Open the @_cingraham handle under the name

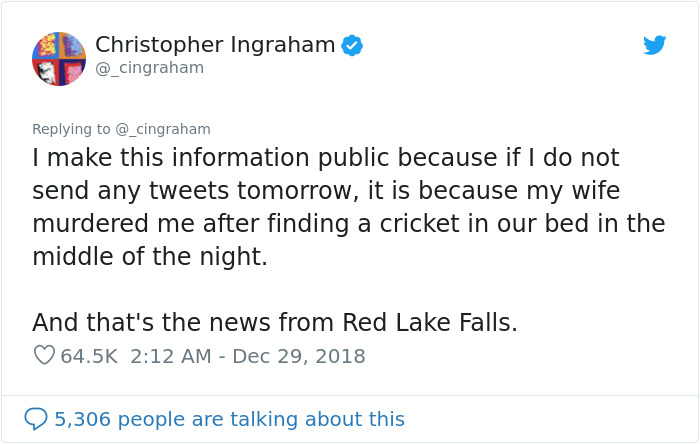pyautogui.click(x=149, y=68)
